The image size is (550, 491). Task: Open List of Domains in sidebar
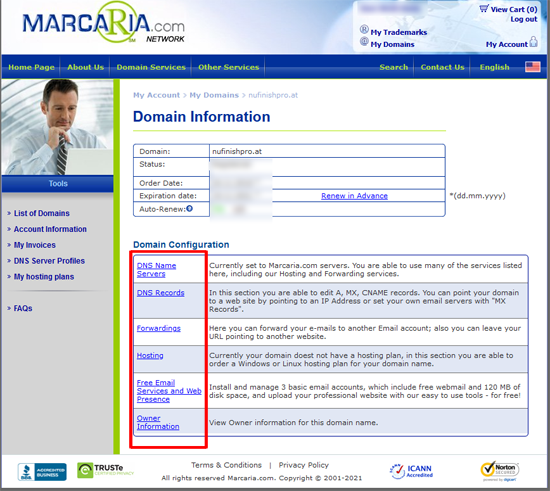41,213
